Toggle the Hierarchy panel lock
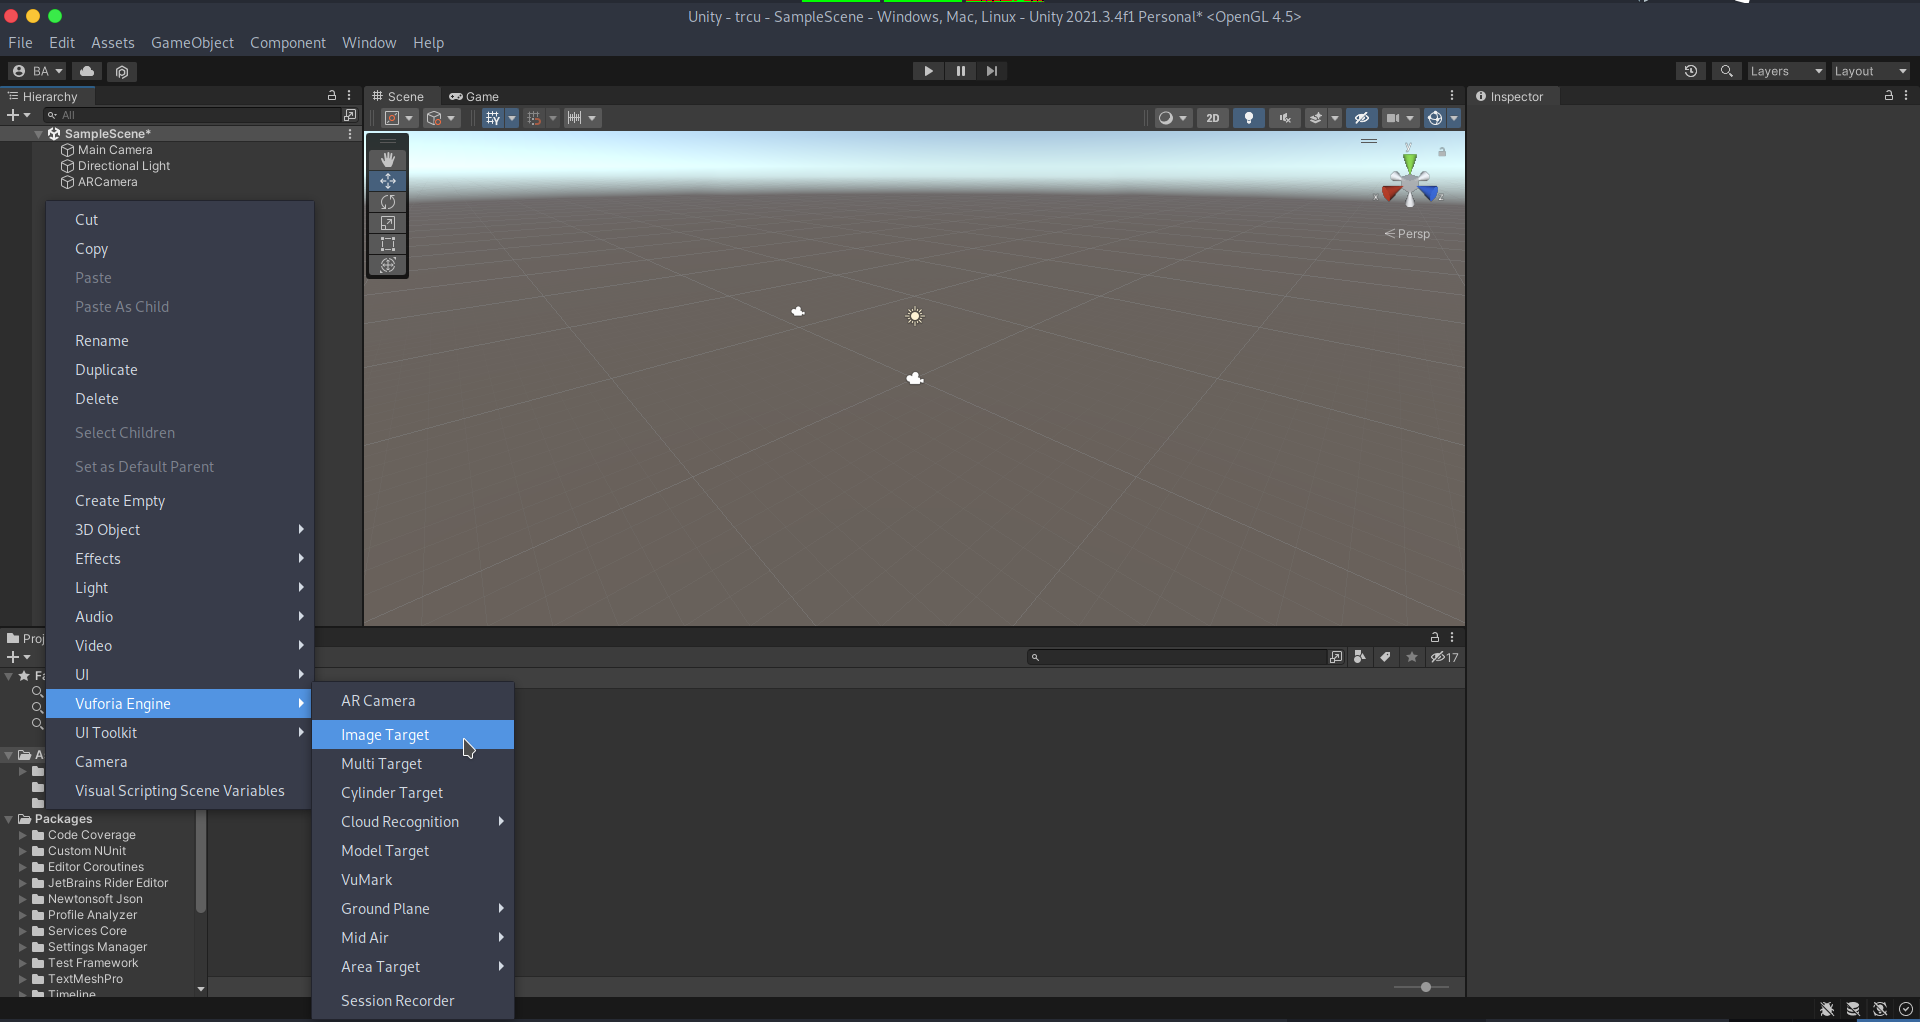The image size is (1920, 1022). (332, 96)
